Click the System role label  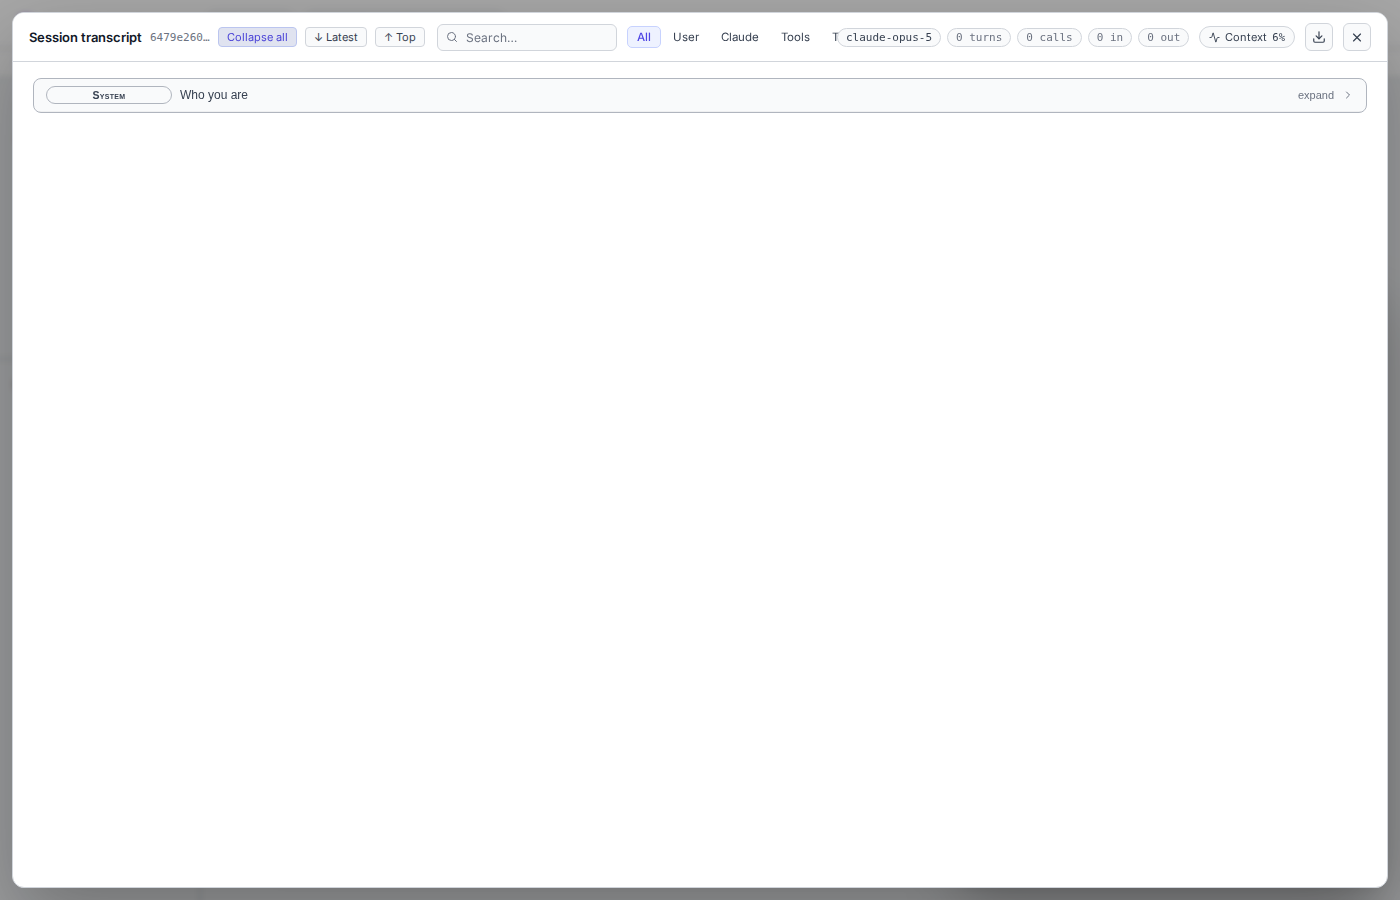pyautogui.click(x=109, y=95)
